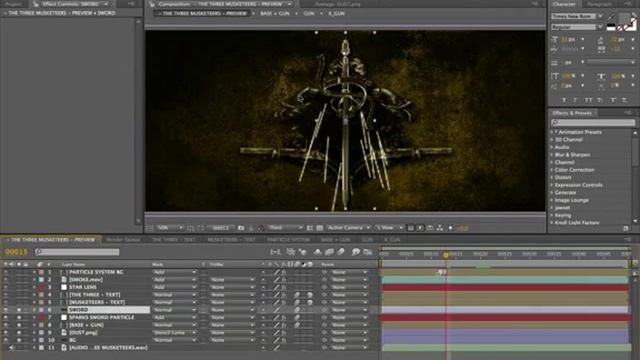The image size is (640, 360).
Task: Open the Active Camera view dropdown
Action: click(x=348, y=228)
